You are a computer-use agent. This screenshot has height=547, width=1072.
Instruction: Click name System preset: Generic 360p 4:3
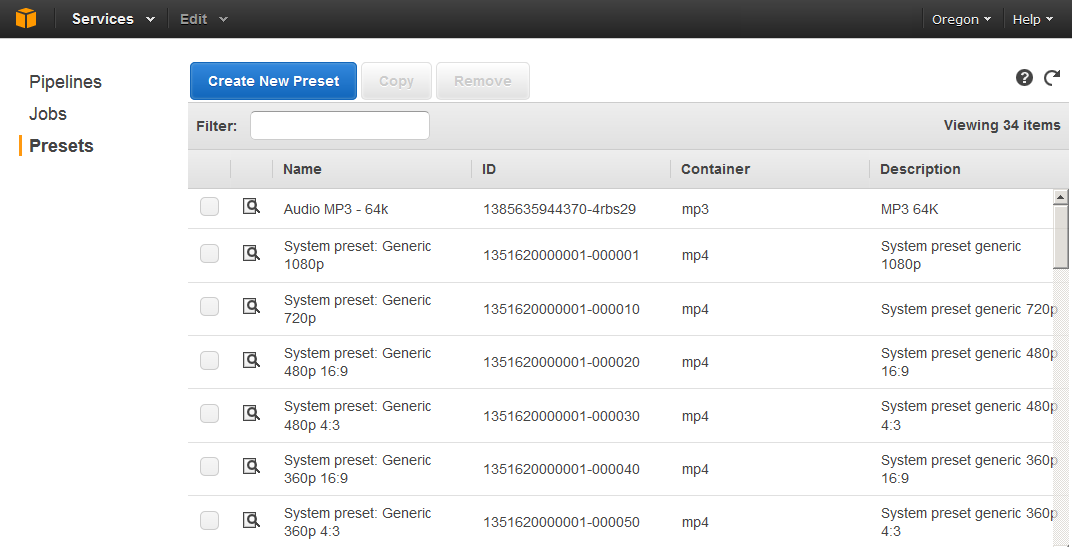tap(358, 522)
